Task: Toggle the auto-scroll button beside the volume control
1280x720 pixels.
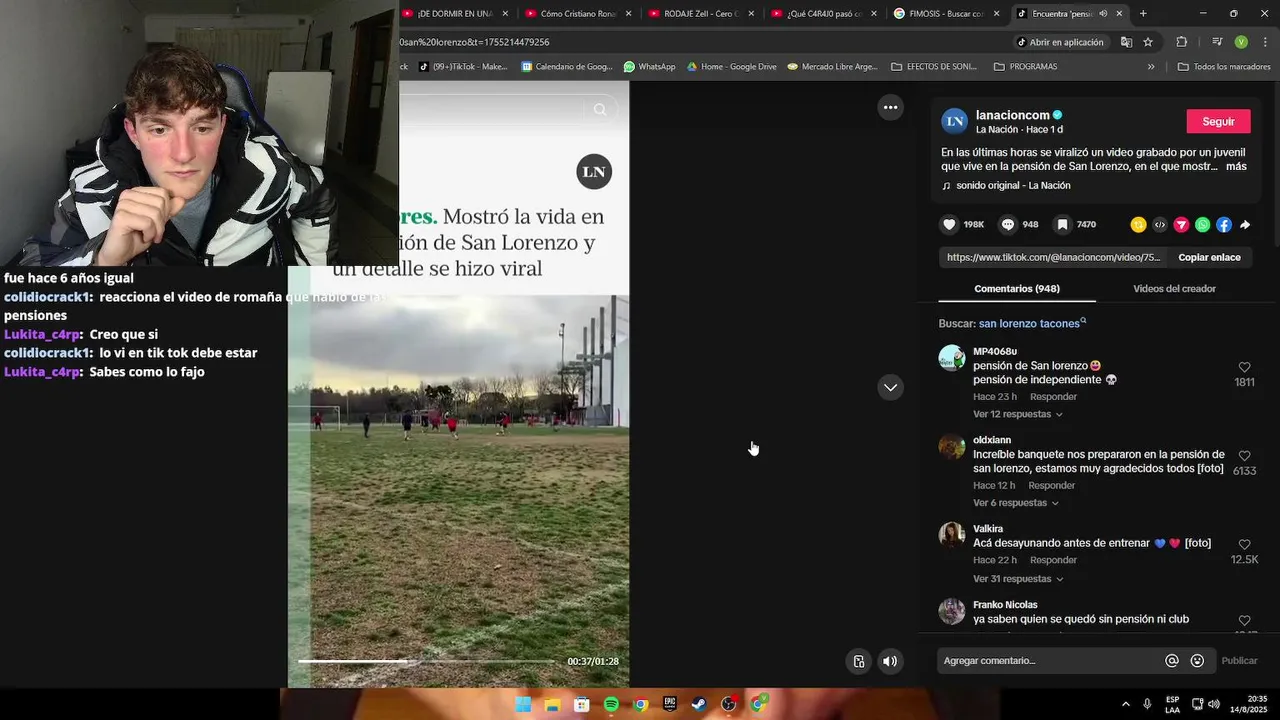Action: click(x=858, y=661)
